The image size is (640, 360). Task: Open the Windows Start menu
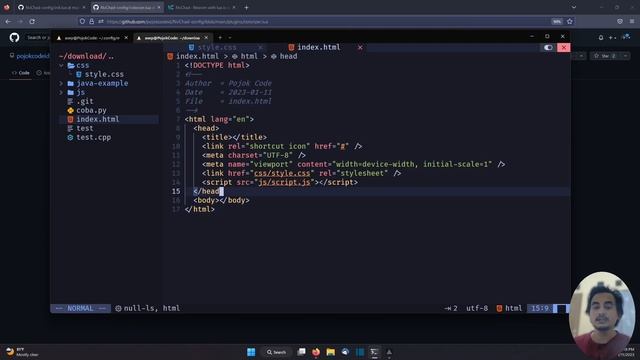(x=251, y=352)
